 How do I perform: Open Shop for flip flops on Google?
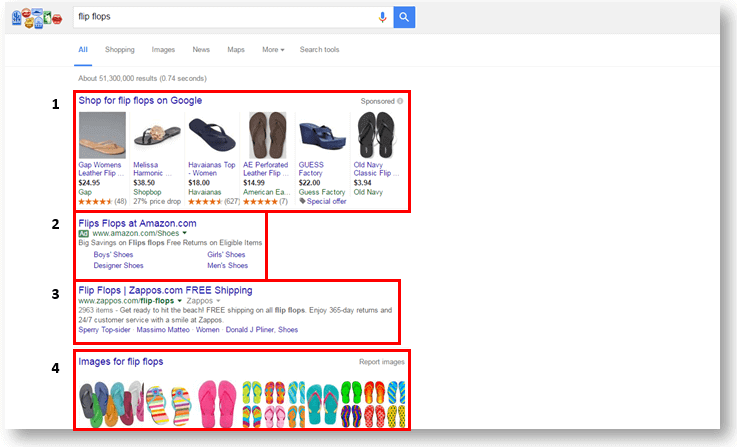click(x=140, y=101)
